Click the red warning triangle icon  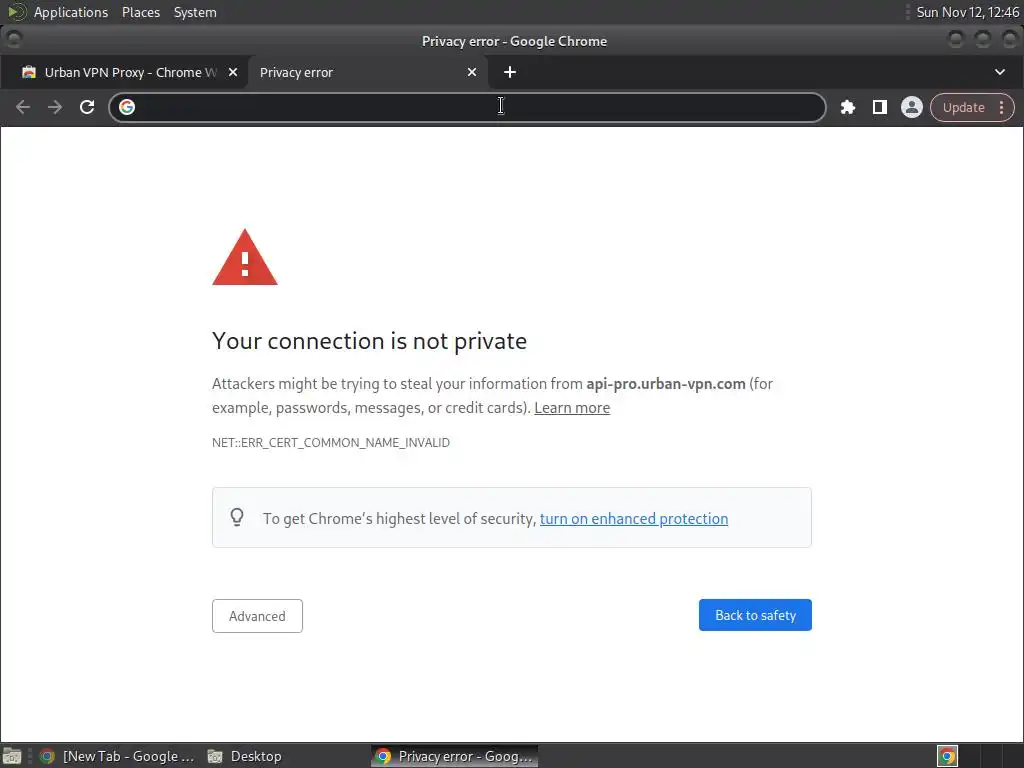pos(245,257)
